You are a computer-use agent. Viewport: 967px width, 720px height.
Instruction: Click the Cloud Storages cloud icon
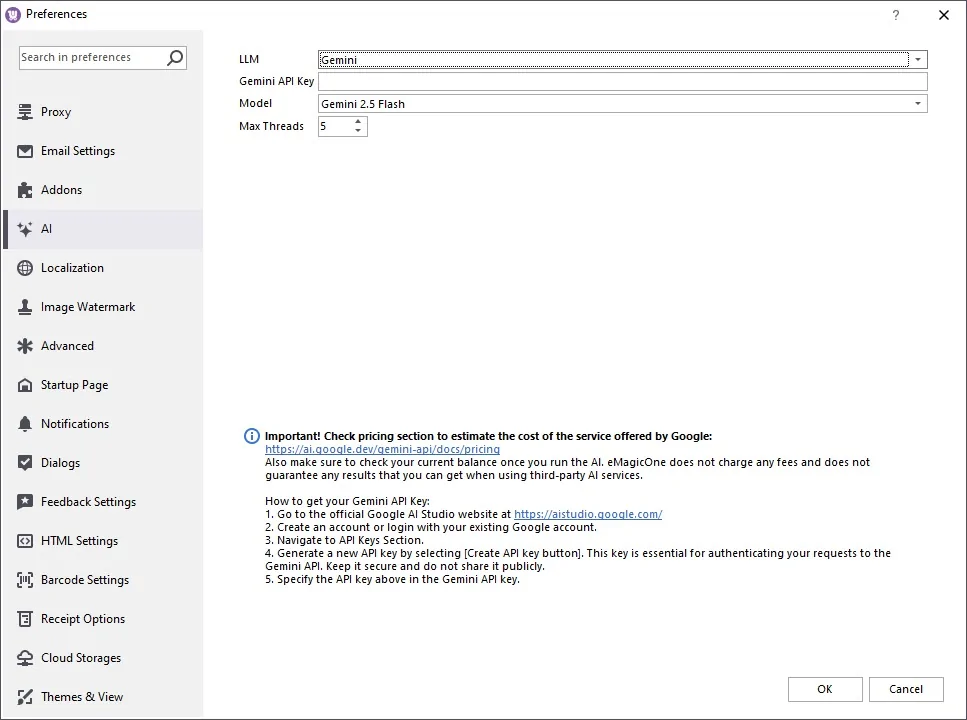(25, 658)
